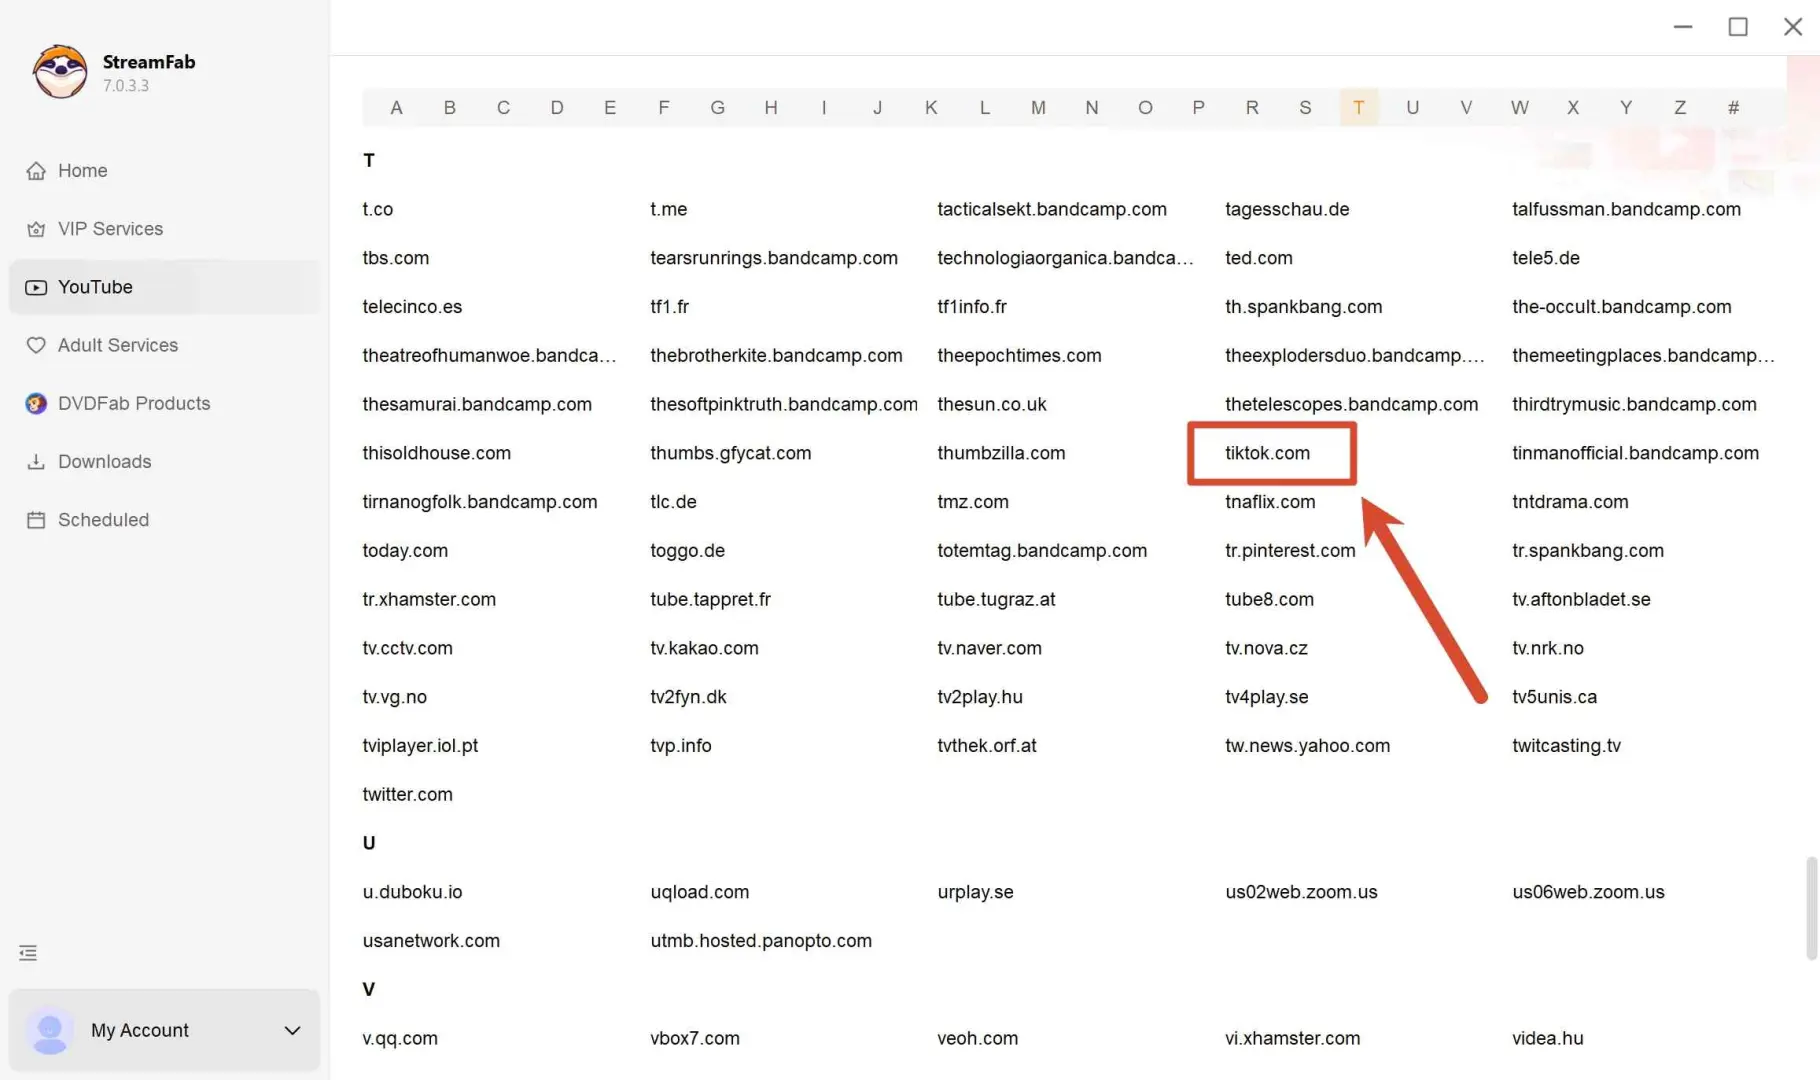The height and width of the screenshot is (1080, 1820).
Task: Open the tv.naver.com link
Action: [989, 648]
